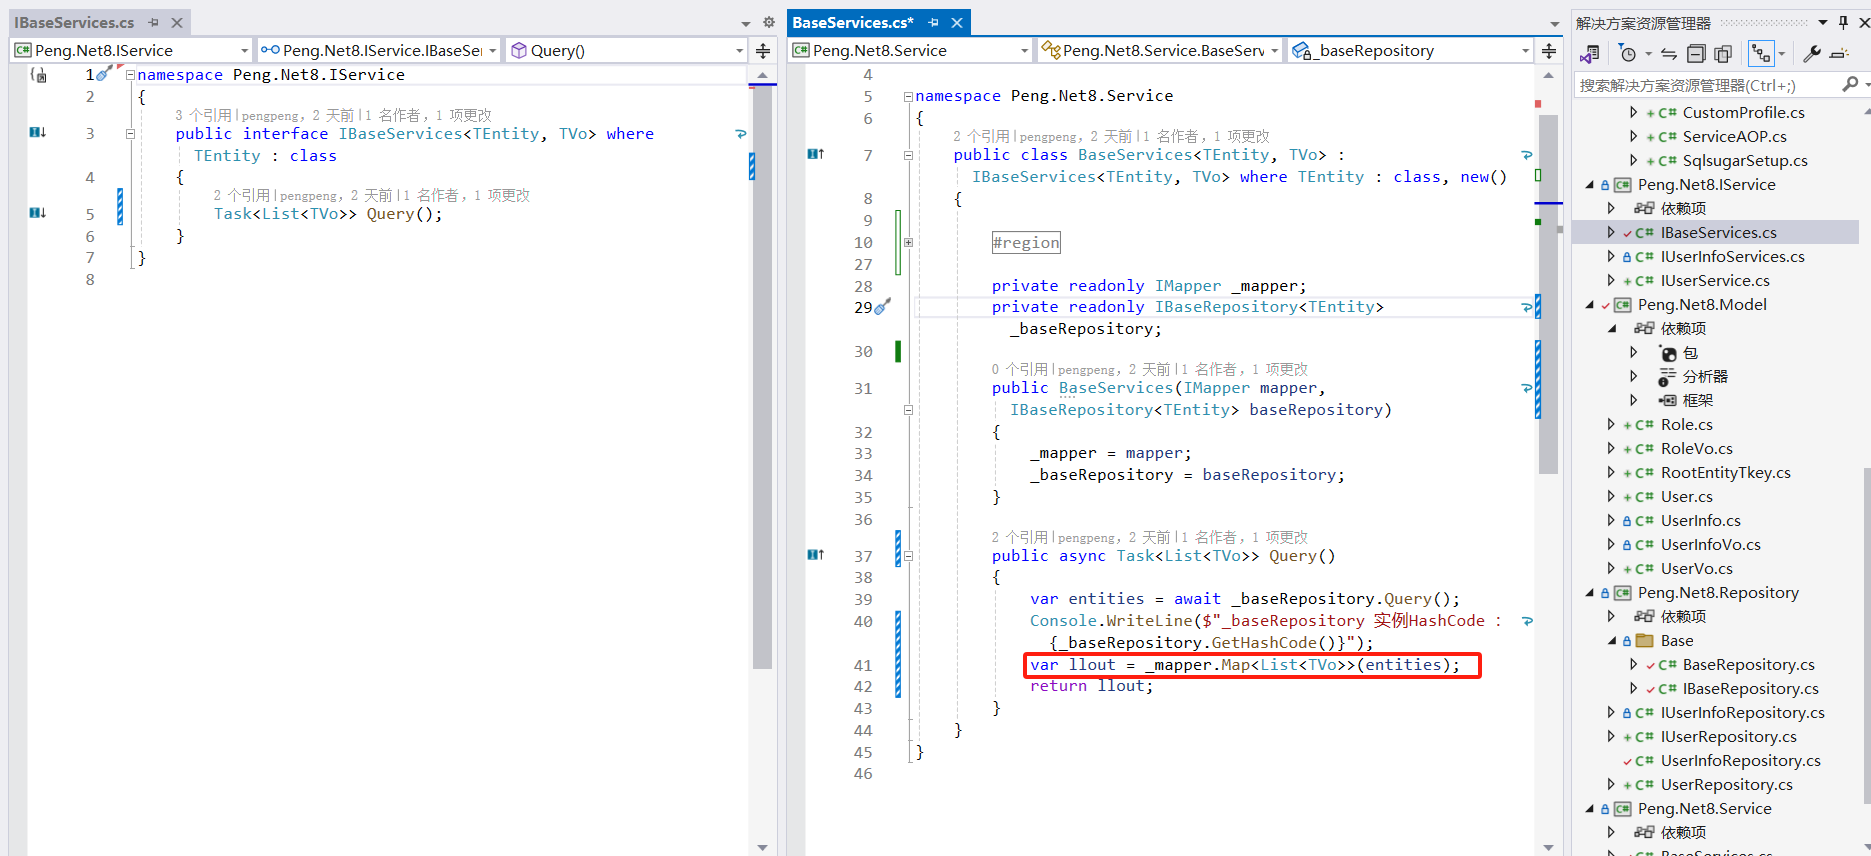Focus the Solution Explorer search box
Viewport: 1871px width, 856px height.
[1708, 85]
